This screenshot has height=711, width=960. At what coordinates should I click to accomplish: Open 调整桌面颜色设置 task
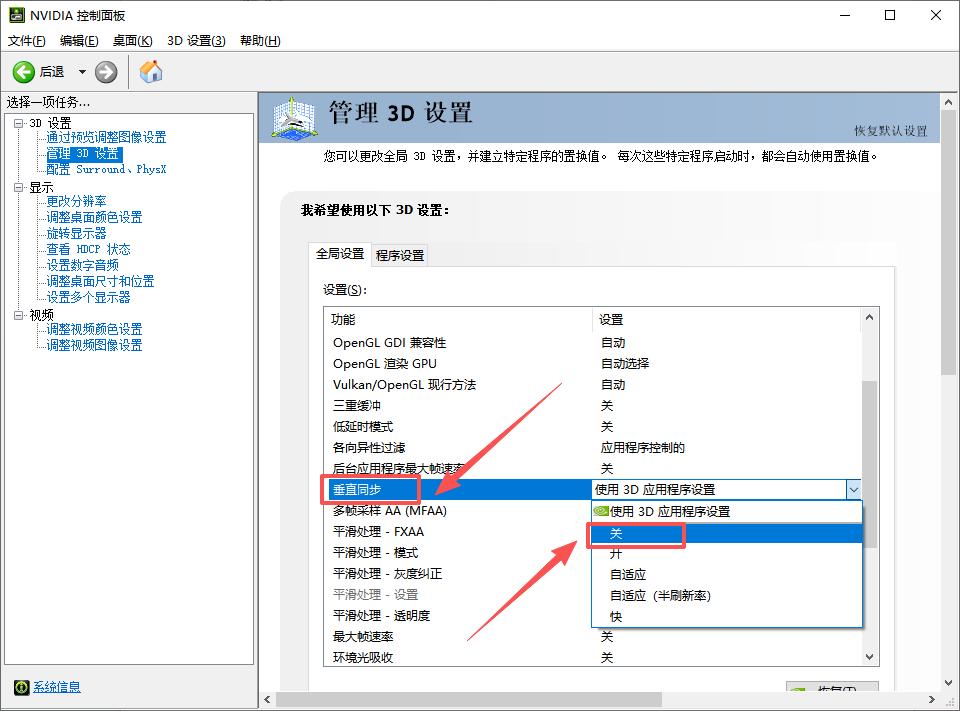94,217
